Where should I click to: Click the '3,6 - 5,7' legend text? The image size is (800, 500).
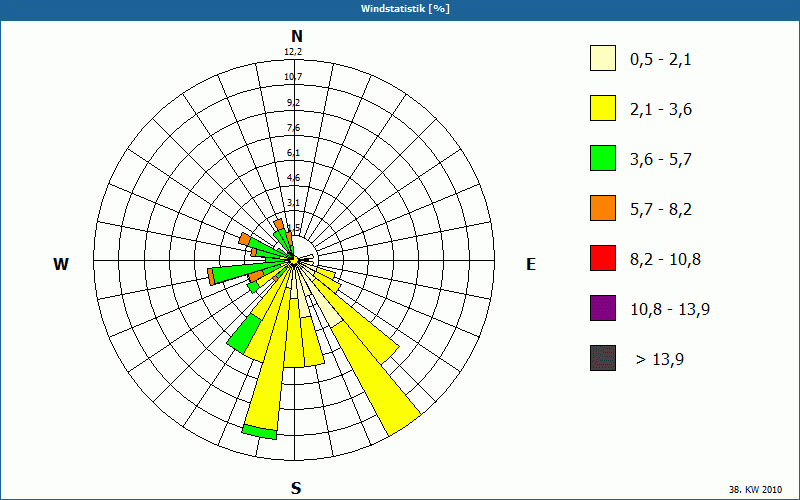coord(661,160)
